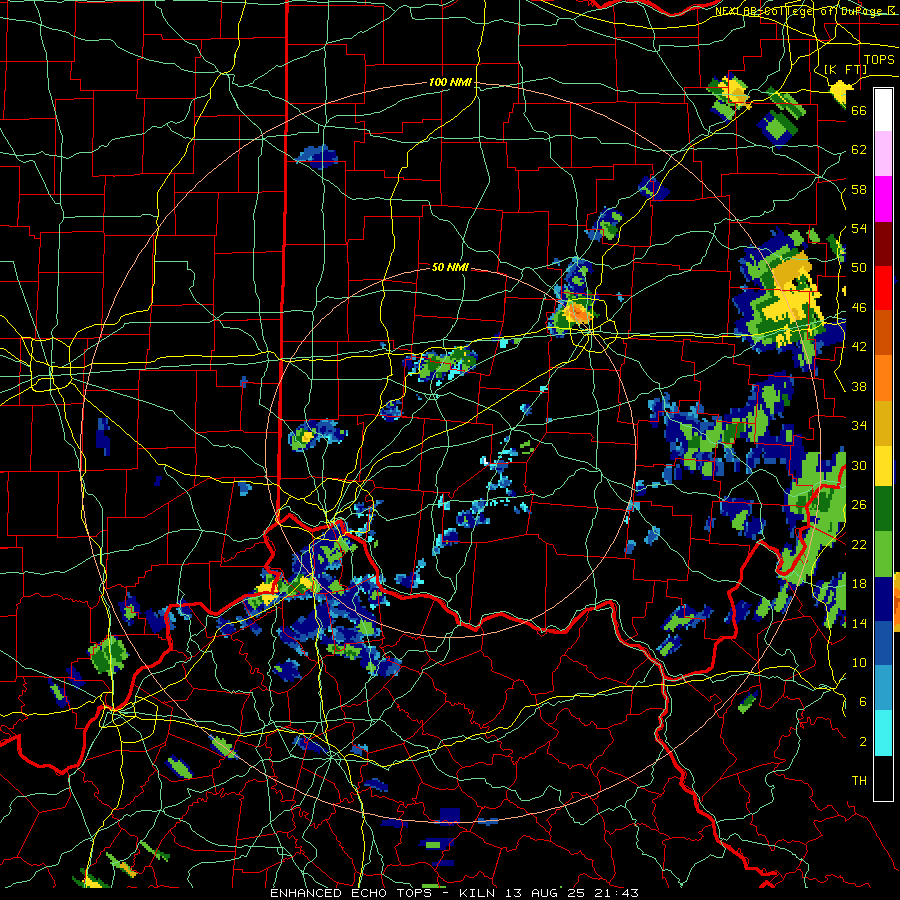
Task: Select the dark green legend swatch
Action: pos(883,508)
